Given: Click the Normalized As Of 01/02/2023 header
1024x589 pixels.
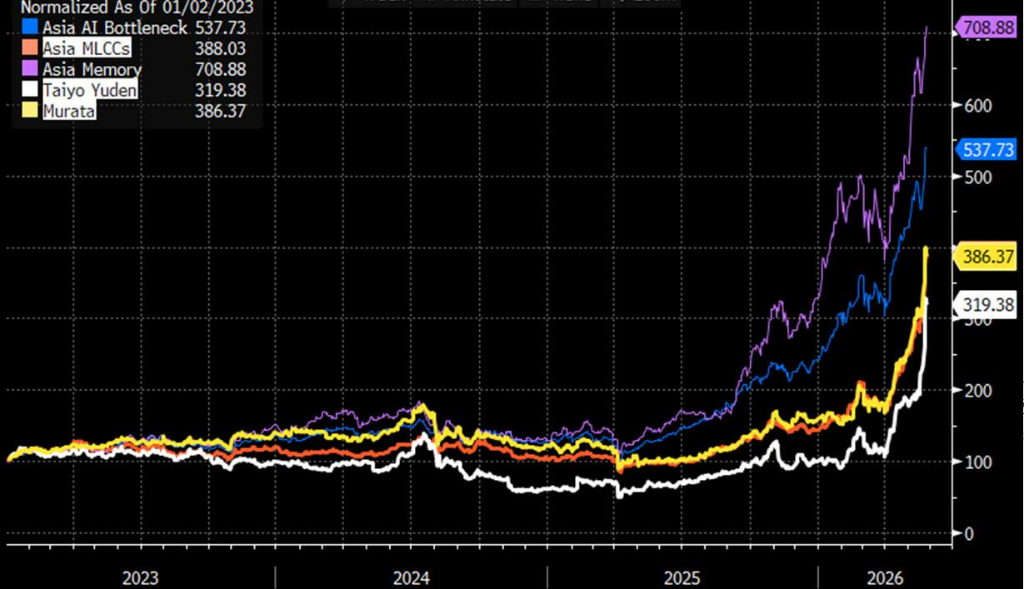Looking at the screenshot, I should coord(137,8).
